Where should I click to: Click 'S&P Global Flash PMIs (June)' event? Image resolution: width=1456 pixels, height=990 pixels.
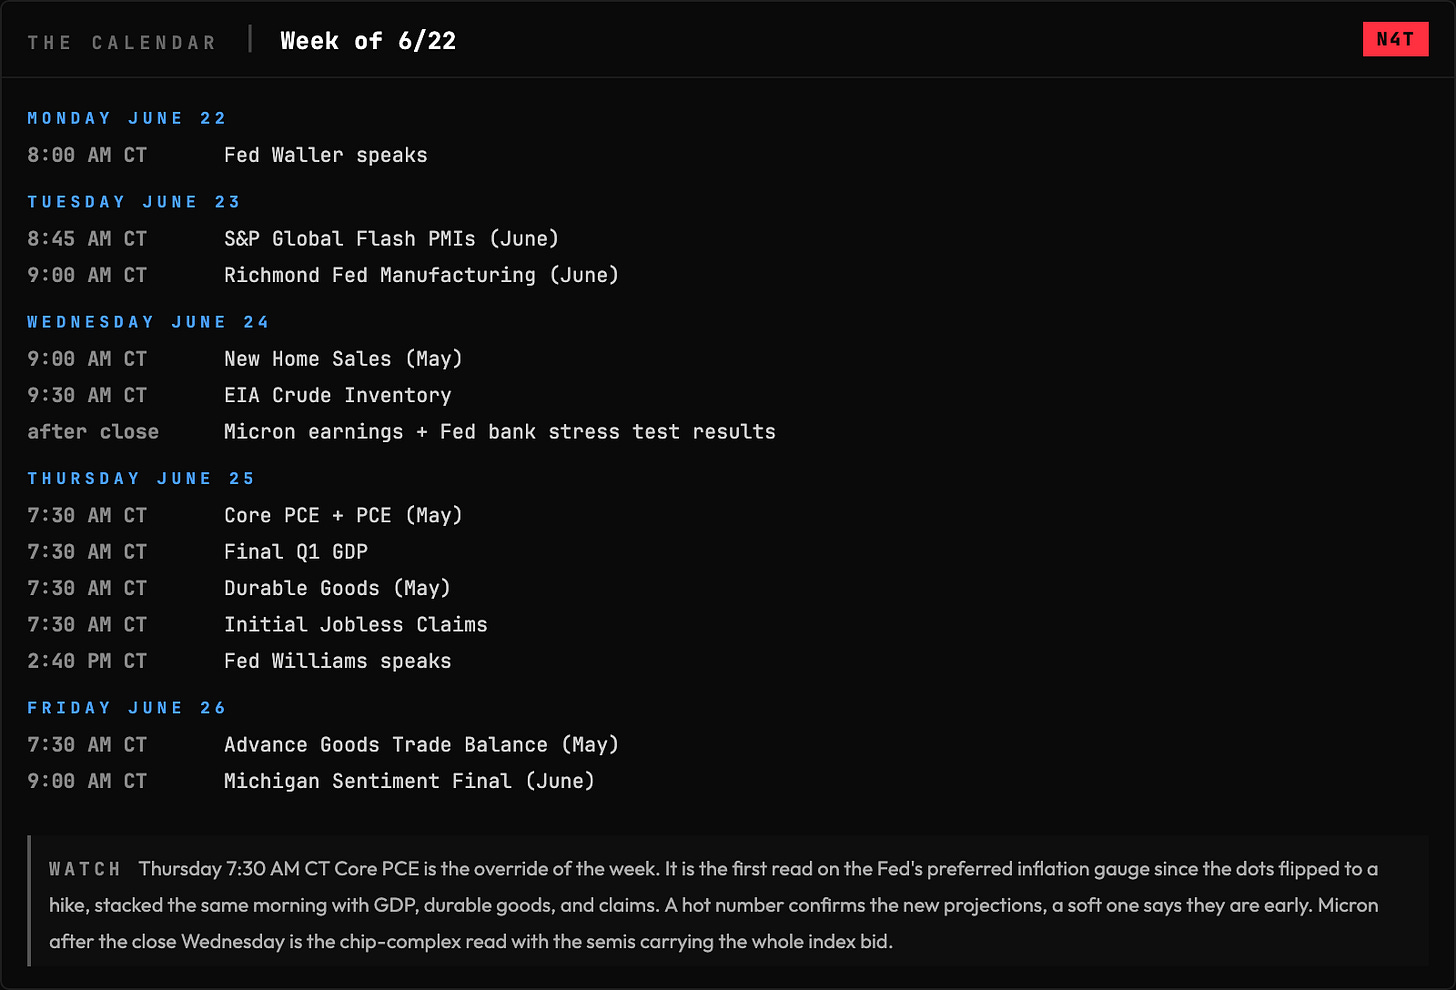(392, 239)
